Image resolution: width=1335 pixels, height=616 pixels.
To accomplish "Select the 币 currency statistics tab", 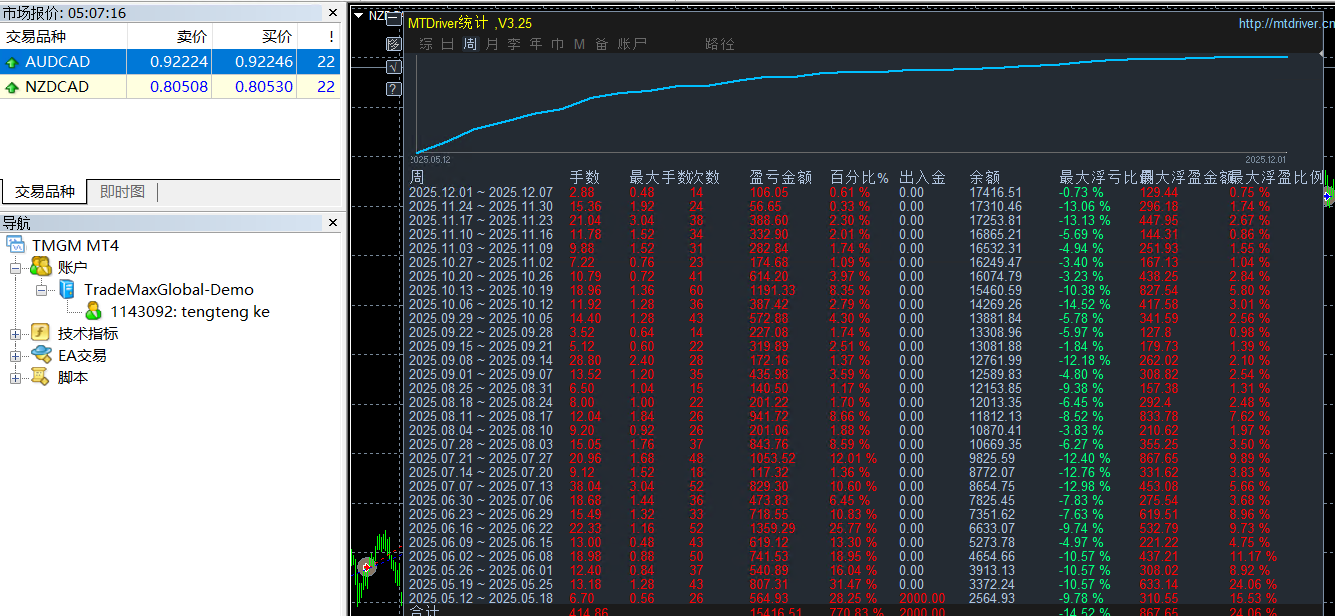I will (557, 44).
